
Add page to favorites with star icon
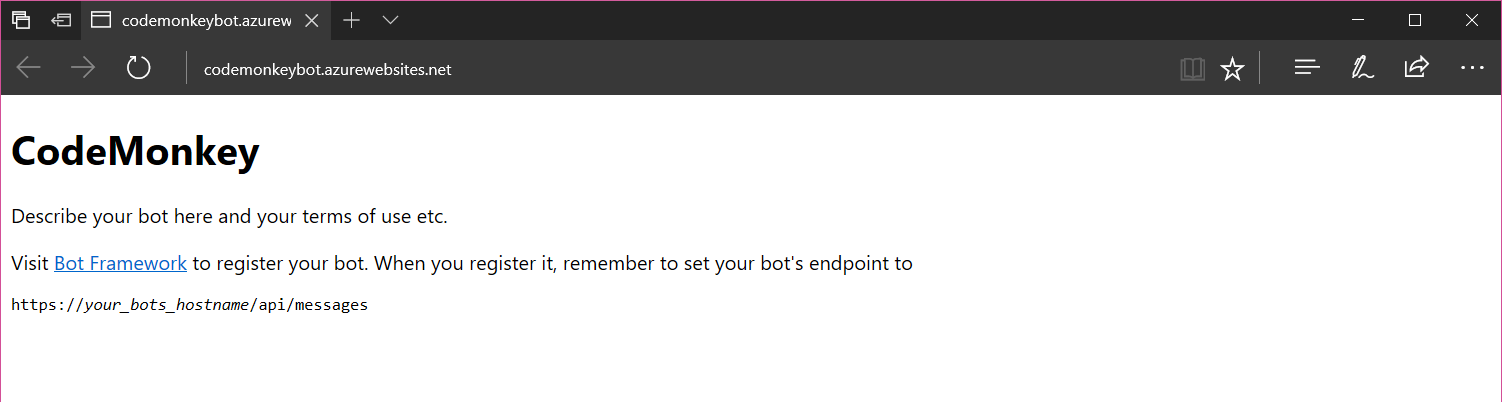(1232, 68)
